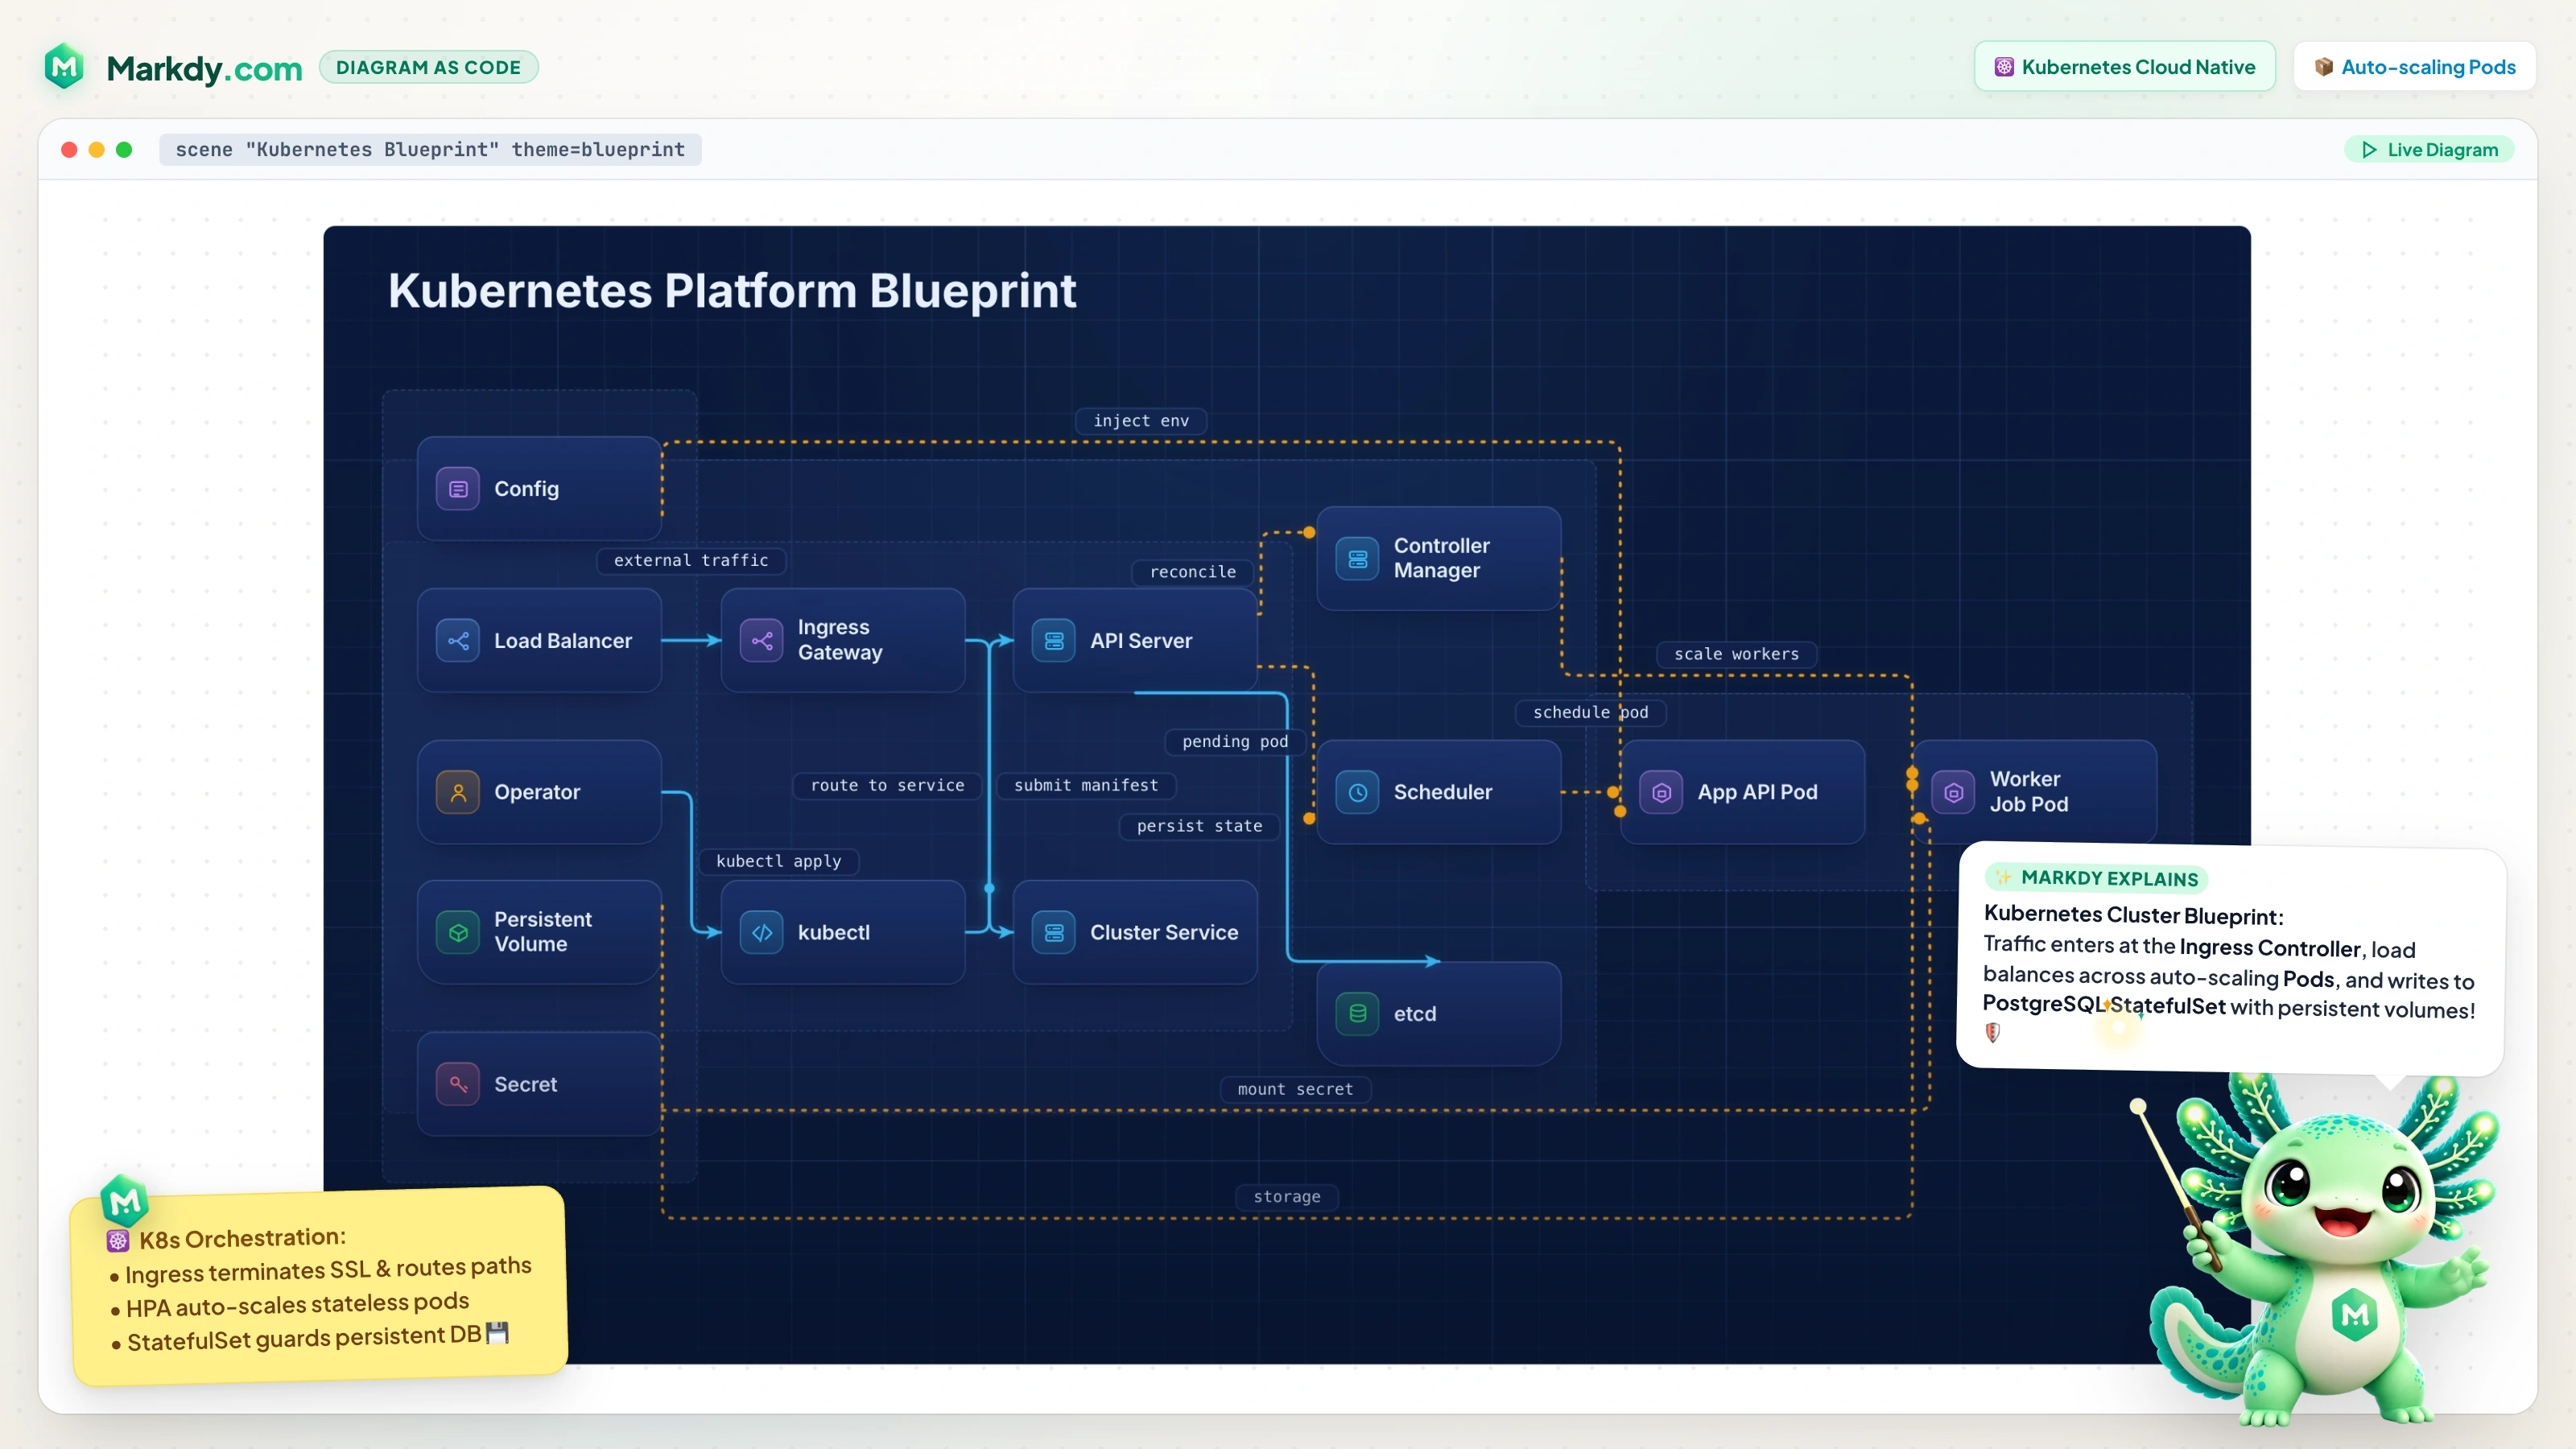Click the Controller Manager server icon

[1358, 558]
